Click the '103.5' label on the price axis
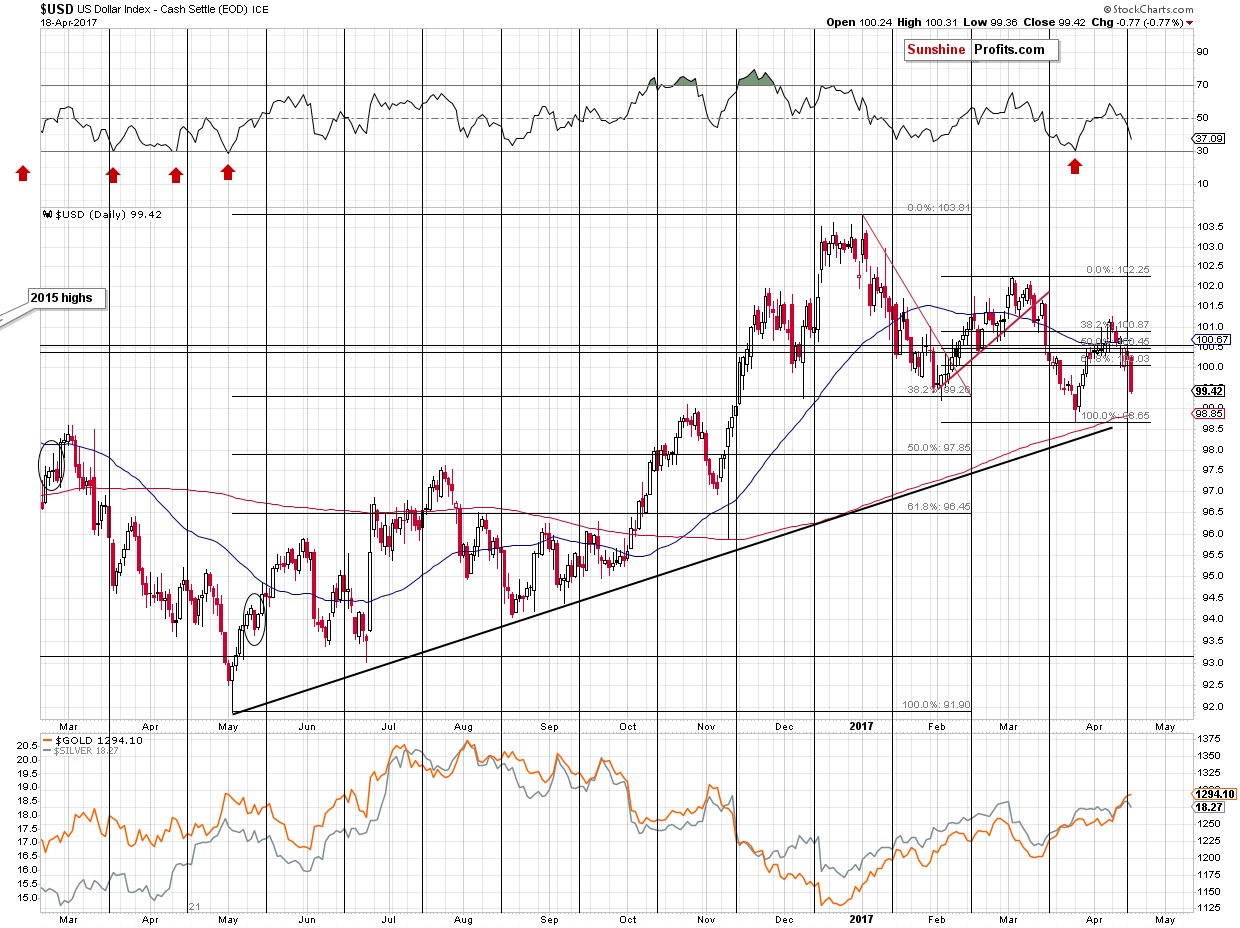This screenshot has height=928, width=1240. (x=1210, y=225)
